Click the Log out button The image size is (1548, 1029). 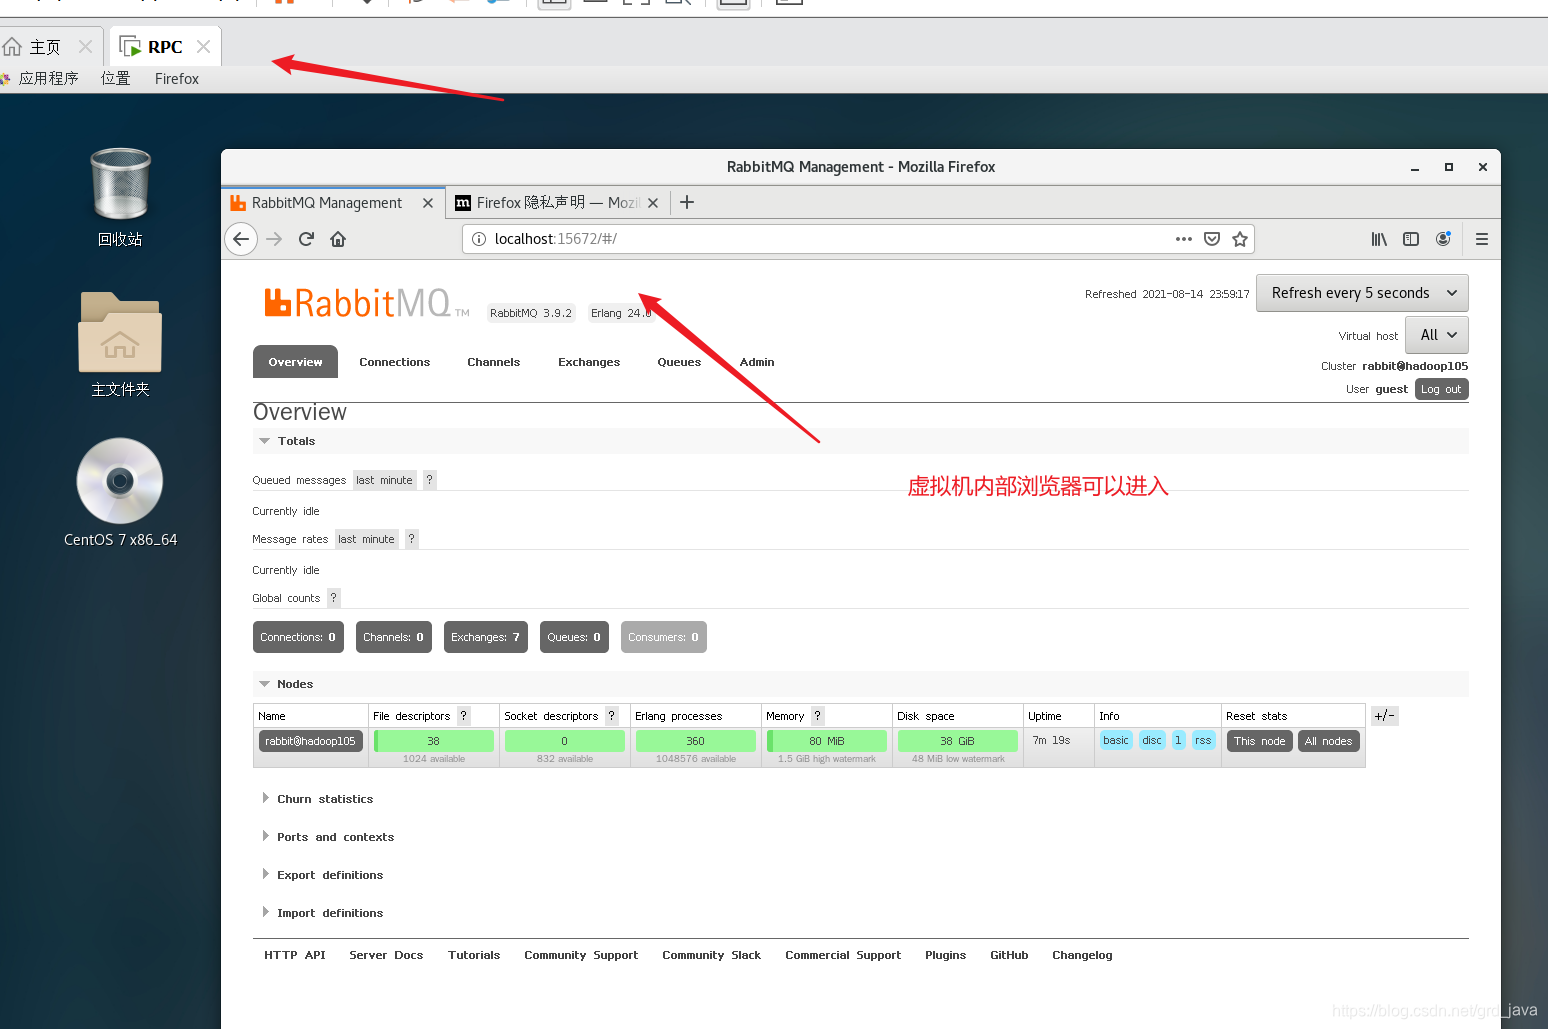(1441, 389)
